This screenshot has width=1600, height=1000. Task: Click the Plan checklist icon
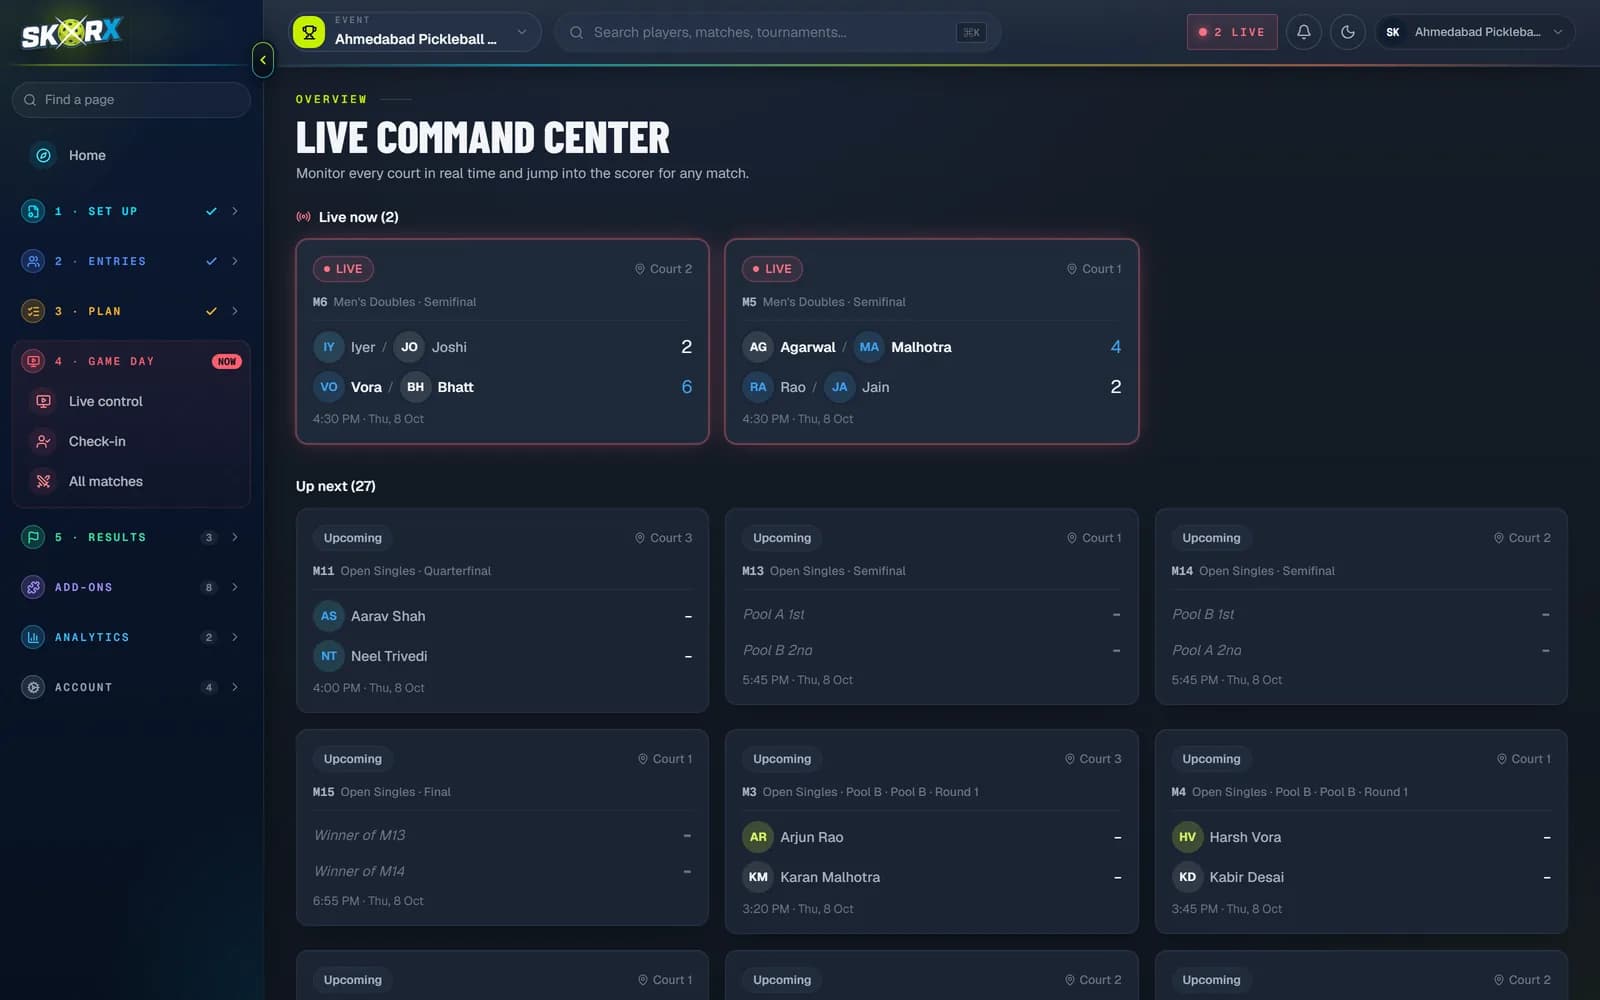[33, 311]
